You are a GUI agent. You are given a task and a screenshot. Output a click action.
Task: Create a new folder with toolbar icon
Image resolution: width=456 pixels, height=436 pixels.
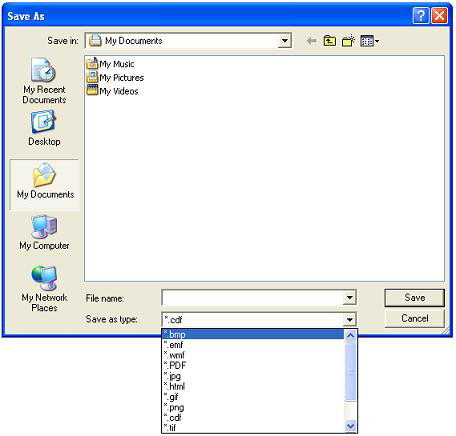(348, 41)
